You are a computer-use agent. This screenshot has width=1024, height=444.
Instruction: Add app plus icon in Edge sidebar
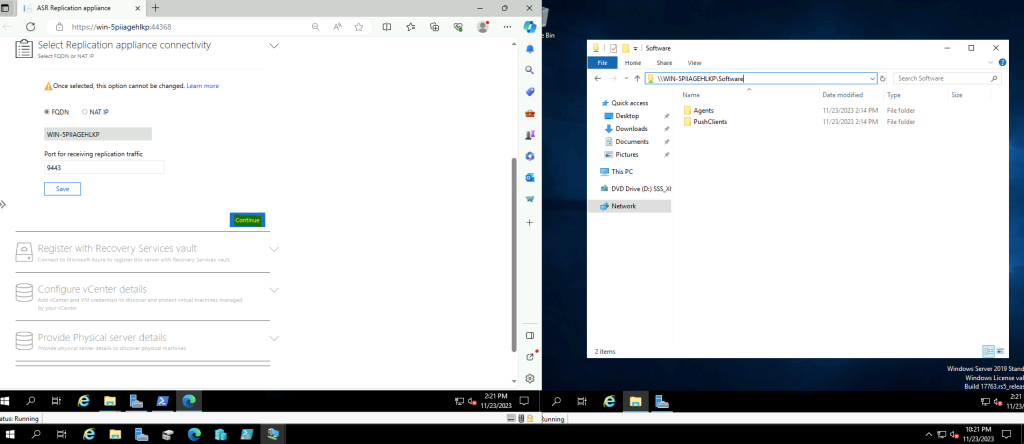coord(530,223)
